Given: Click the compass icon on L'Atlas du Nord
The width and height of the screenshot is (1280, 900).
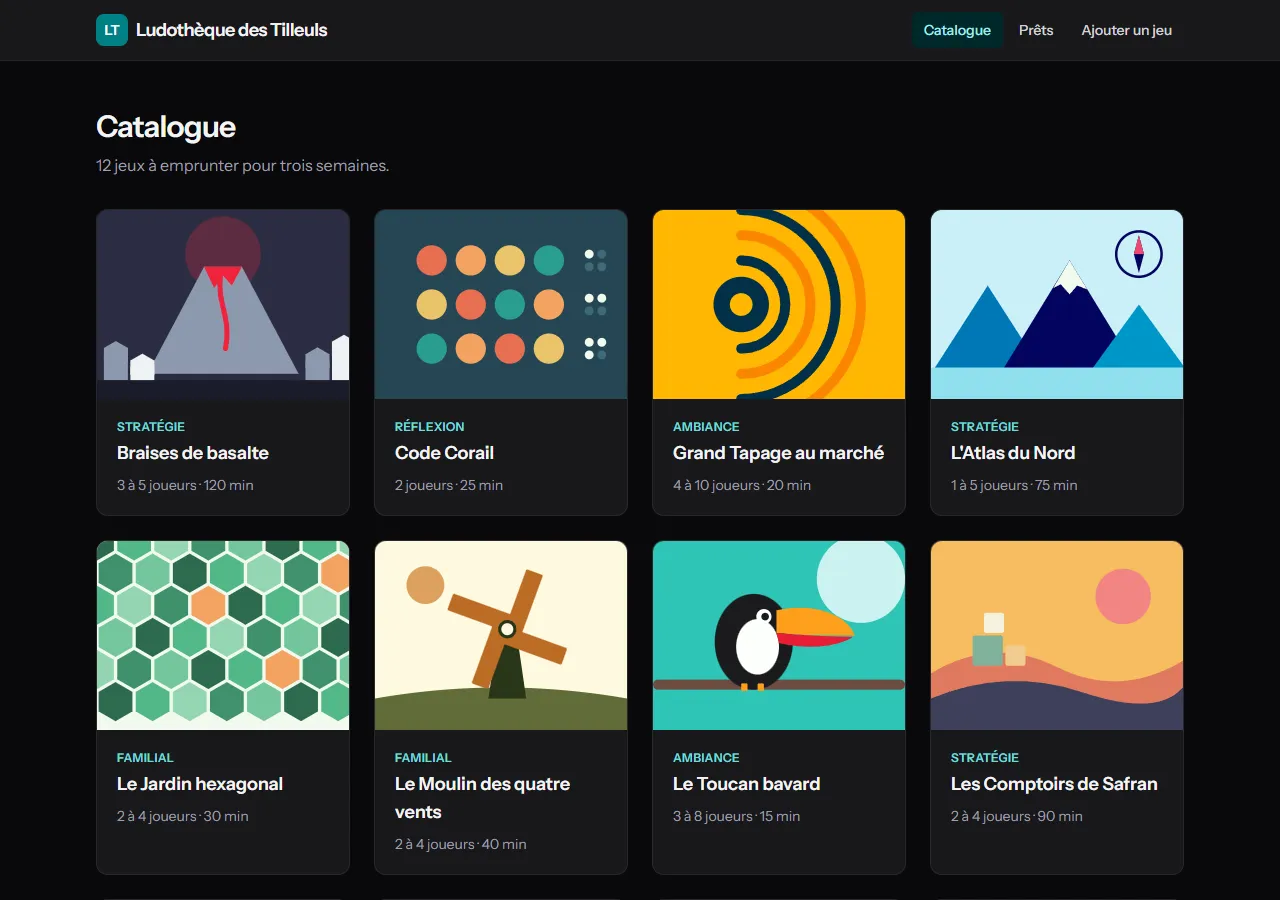Looking at the screenshot, I should click(1138, 254).
